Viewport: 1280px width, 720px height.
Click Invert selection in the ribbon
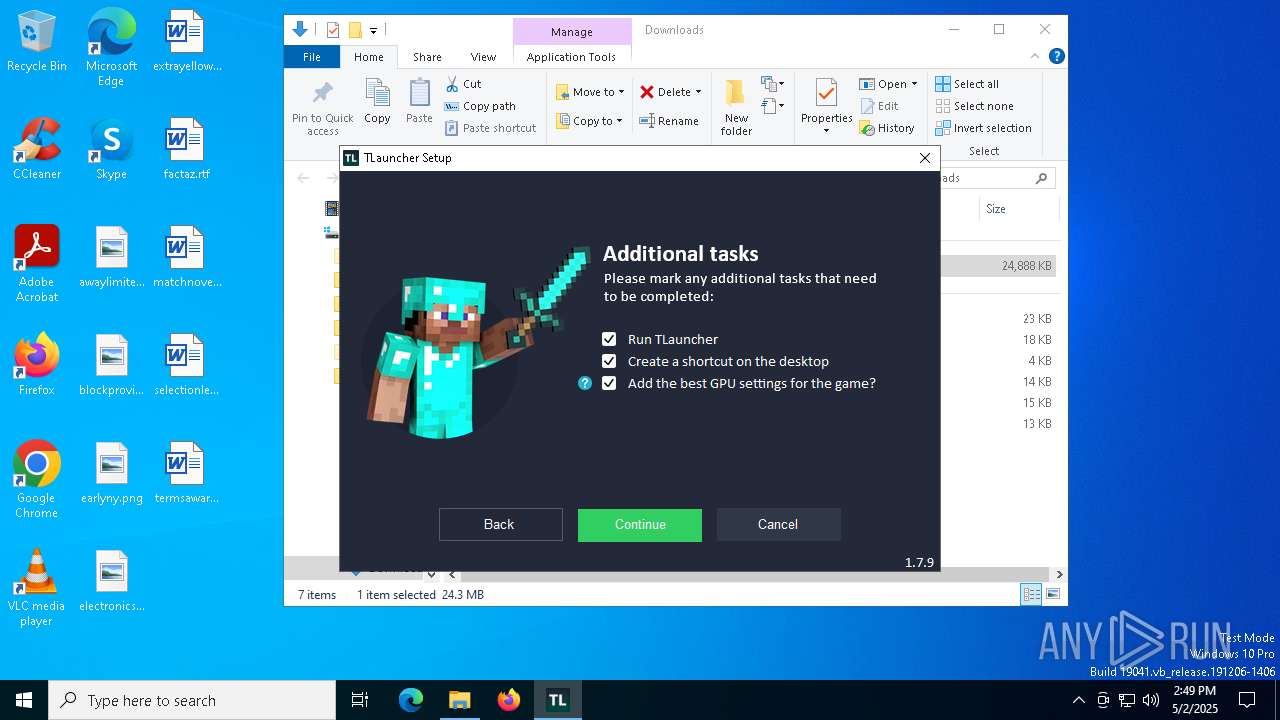pyautogui.click(x=983, y=128)
